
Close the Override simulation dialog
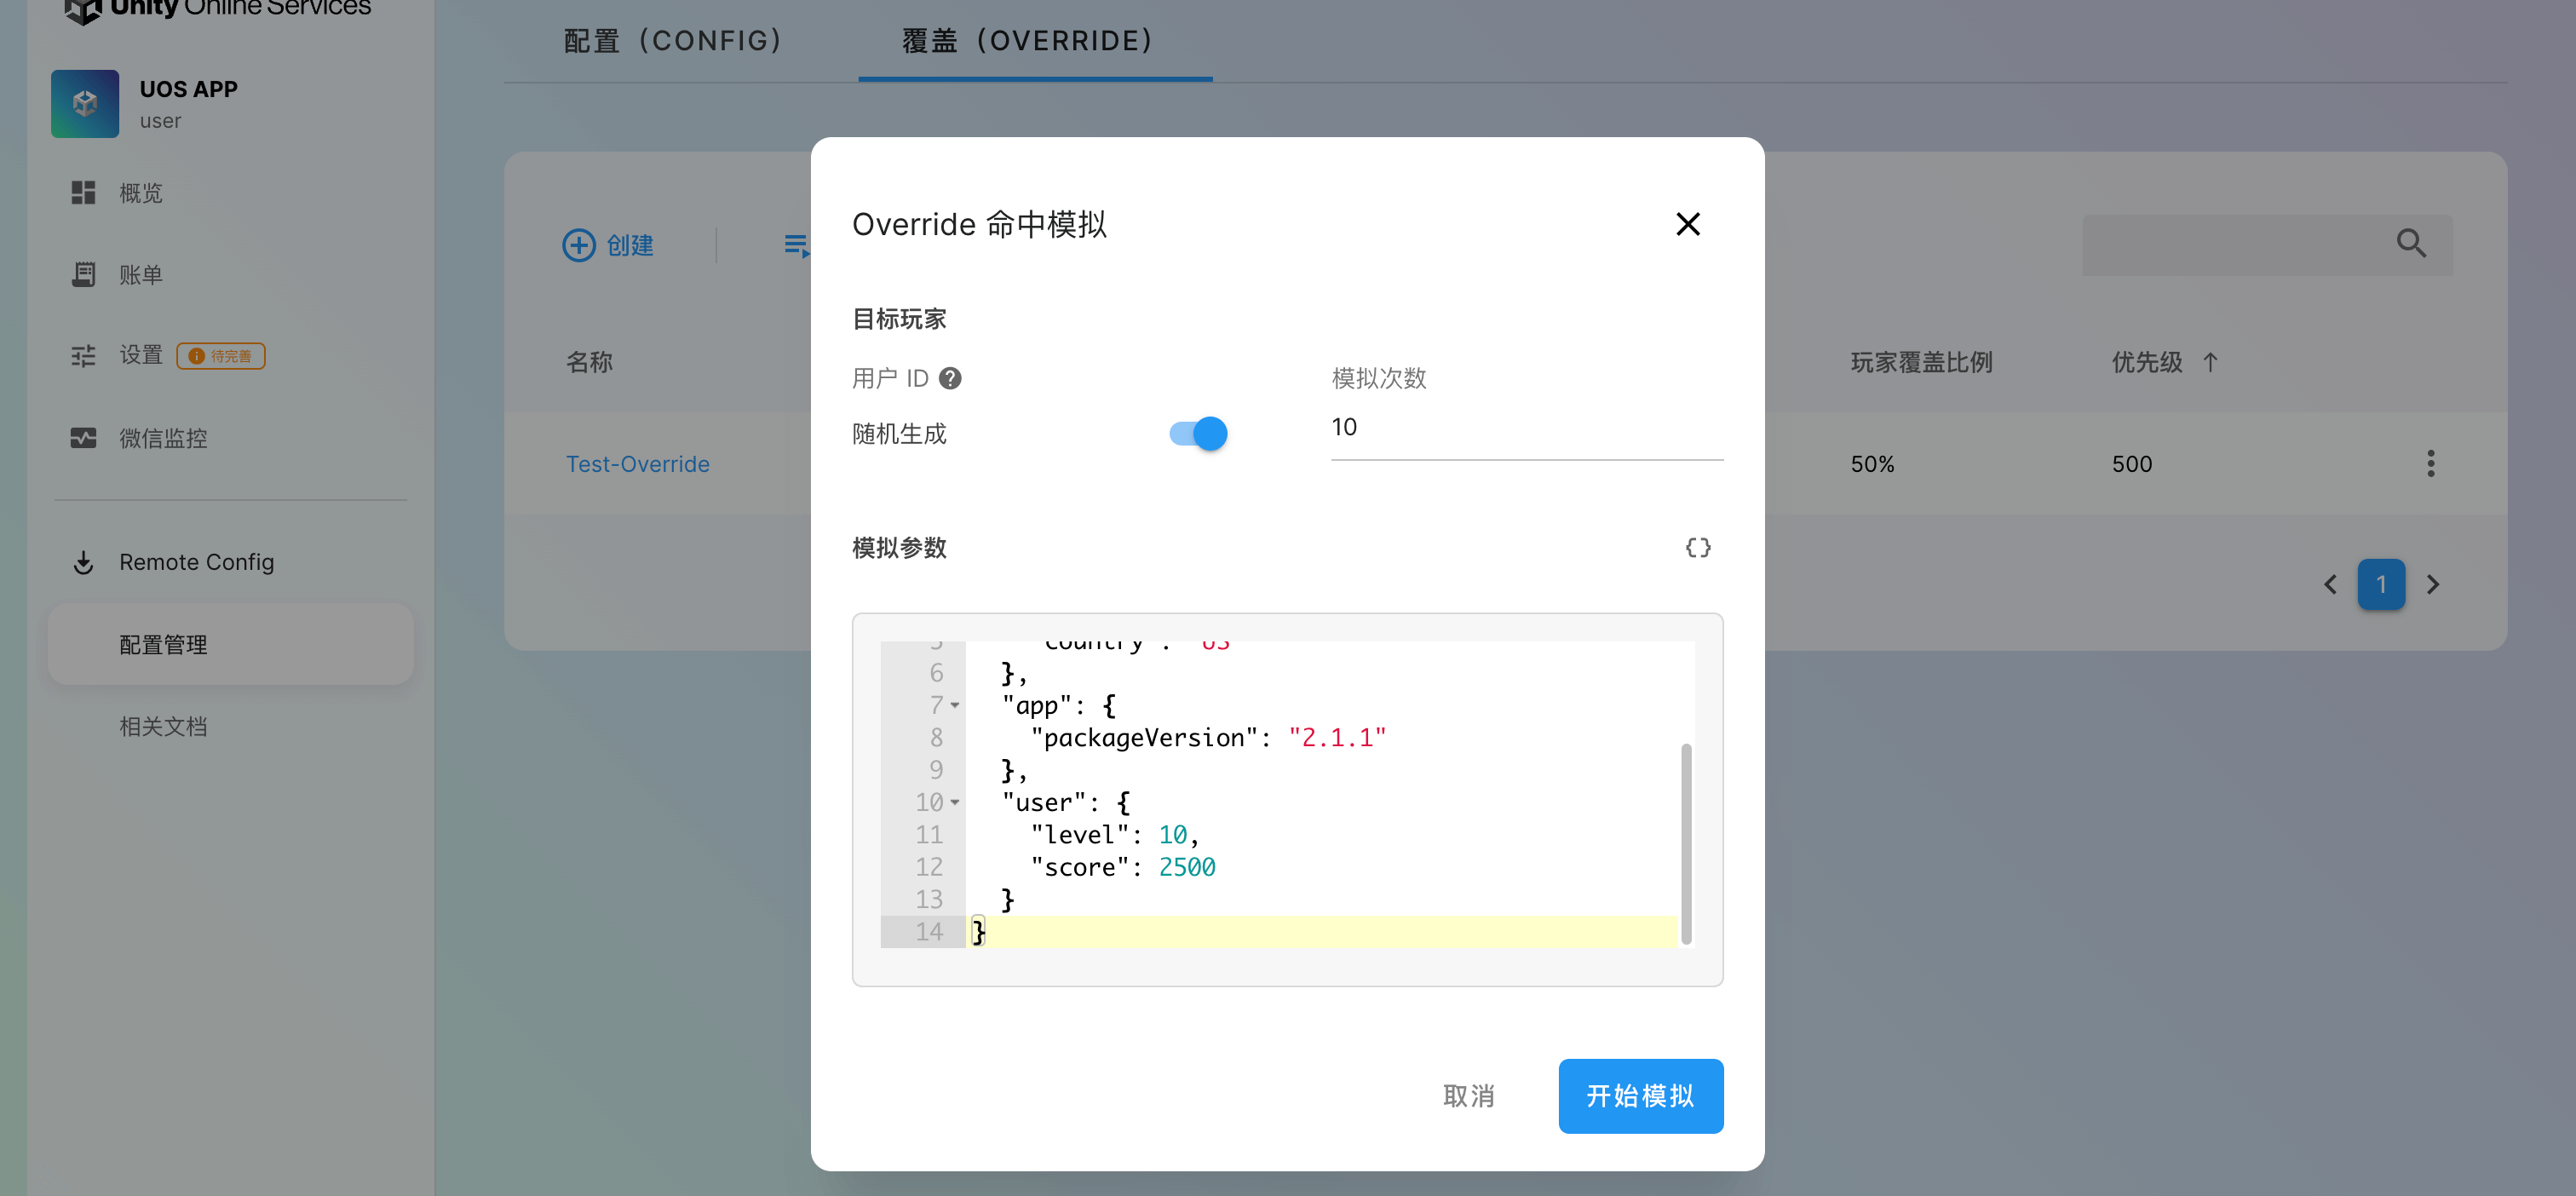(x=1687, y=224)
